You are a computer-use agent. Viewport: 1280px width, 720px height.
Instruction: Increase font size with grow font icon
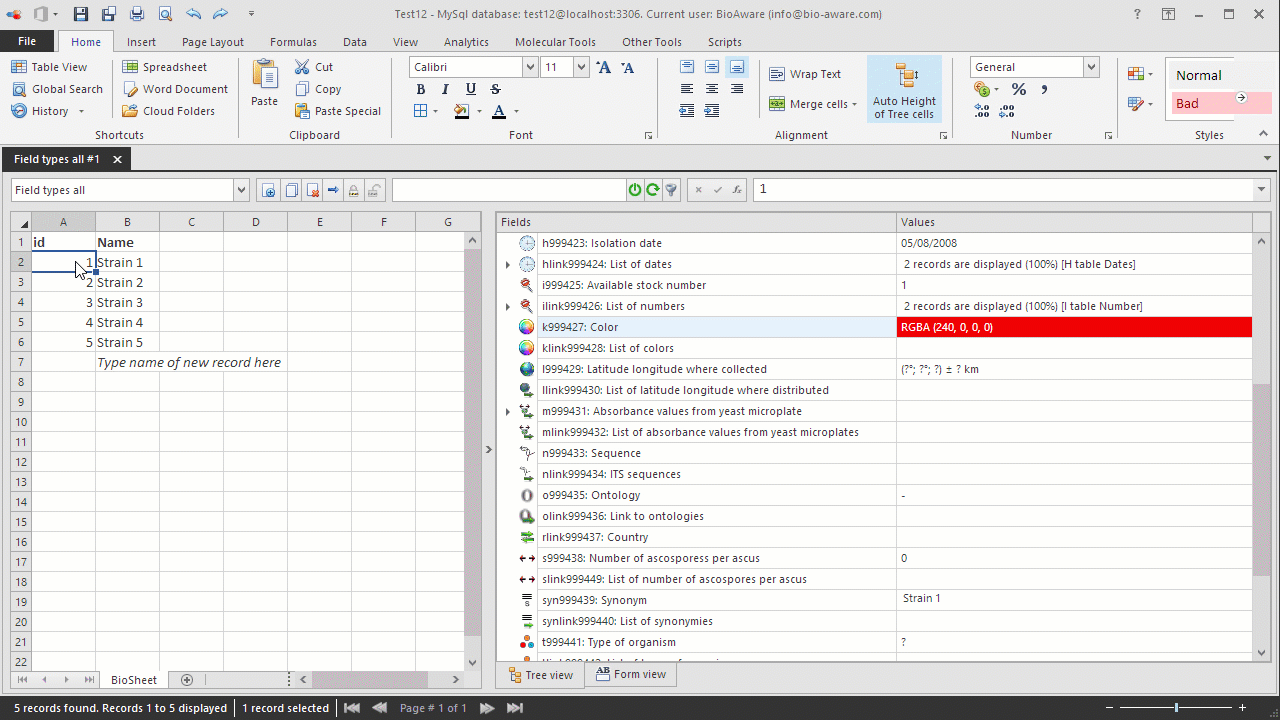[603, 67]
